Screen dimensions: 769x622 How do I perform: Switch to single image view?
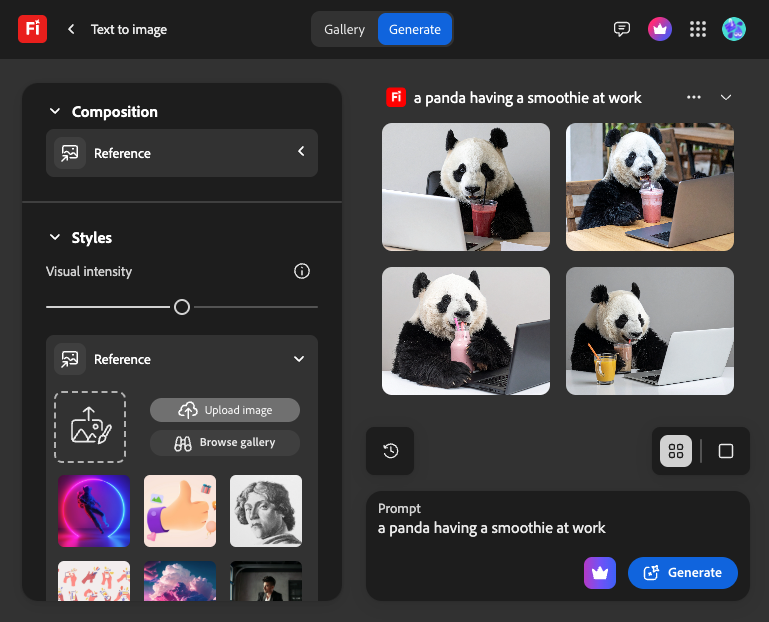[x=726, y=451]
